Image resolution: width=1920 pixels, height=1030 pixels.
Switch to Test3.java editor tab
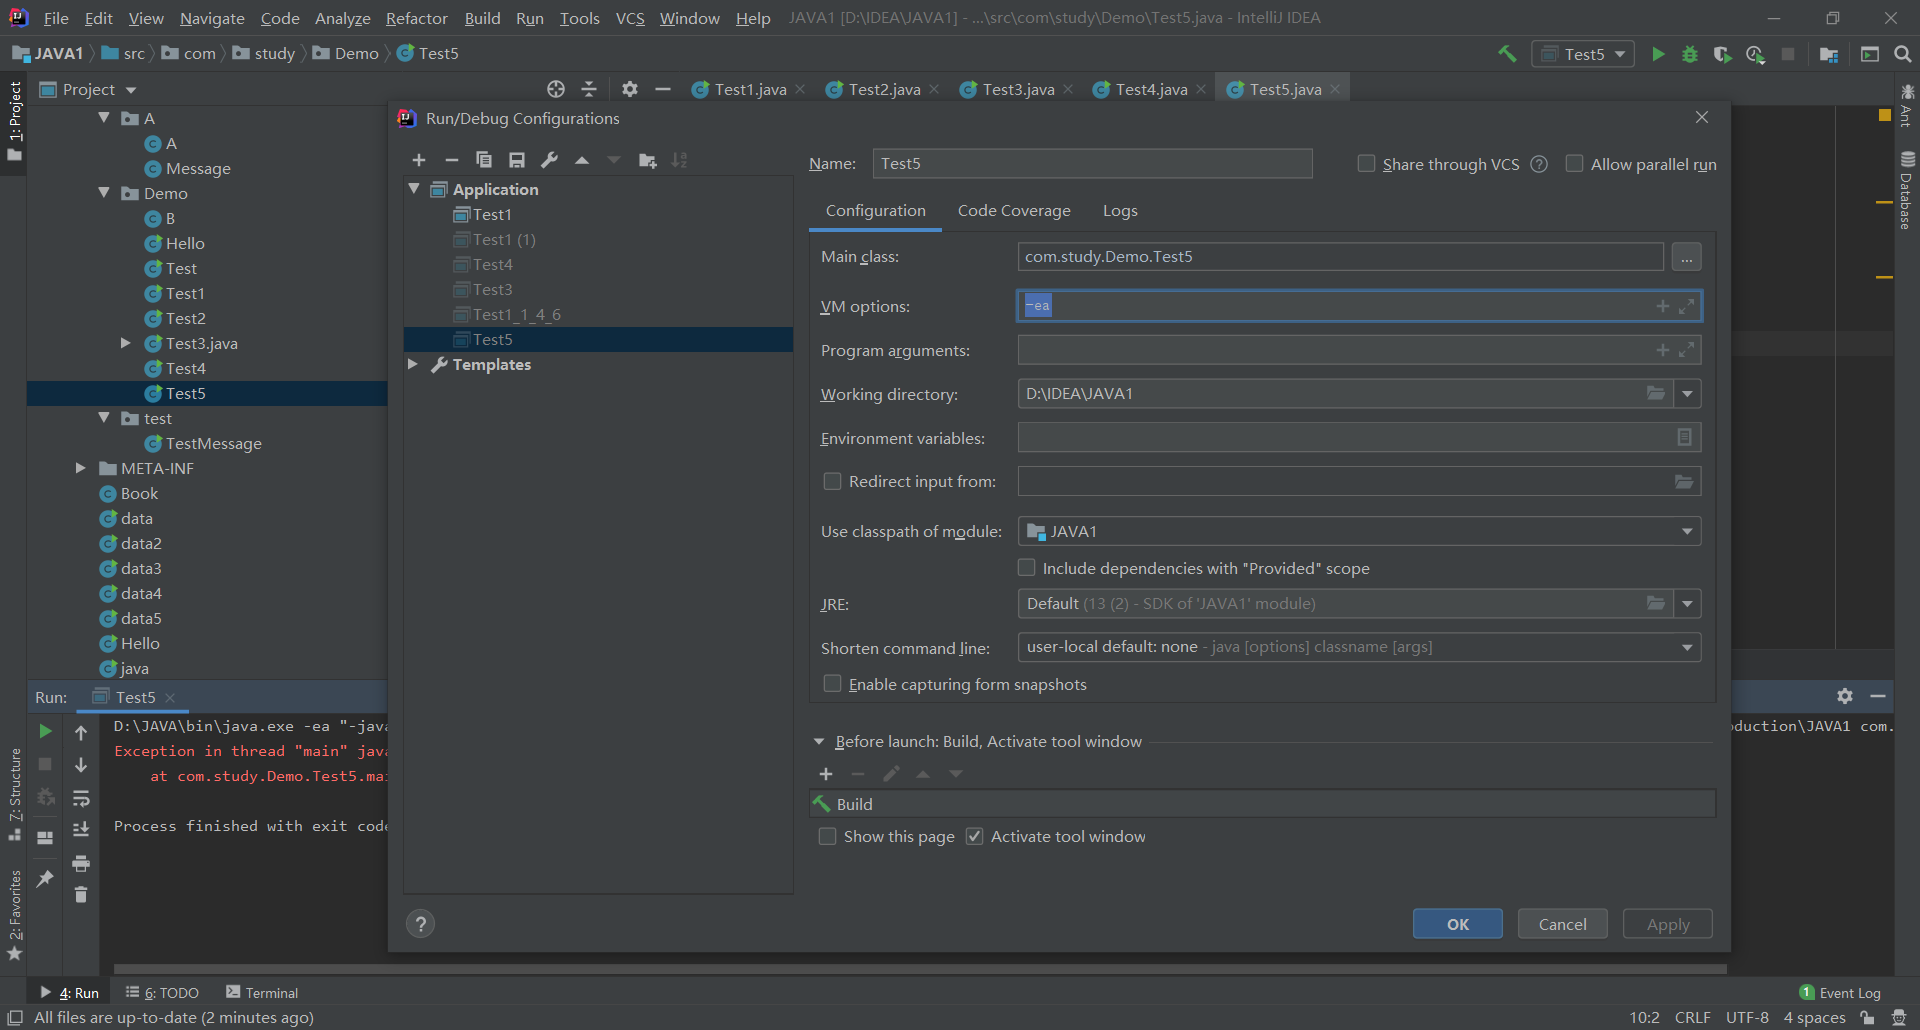pos(1016,89)
